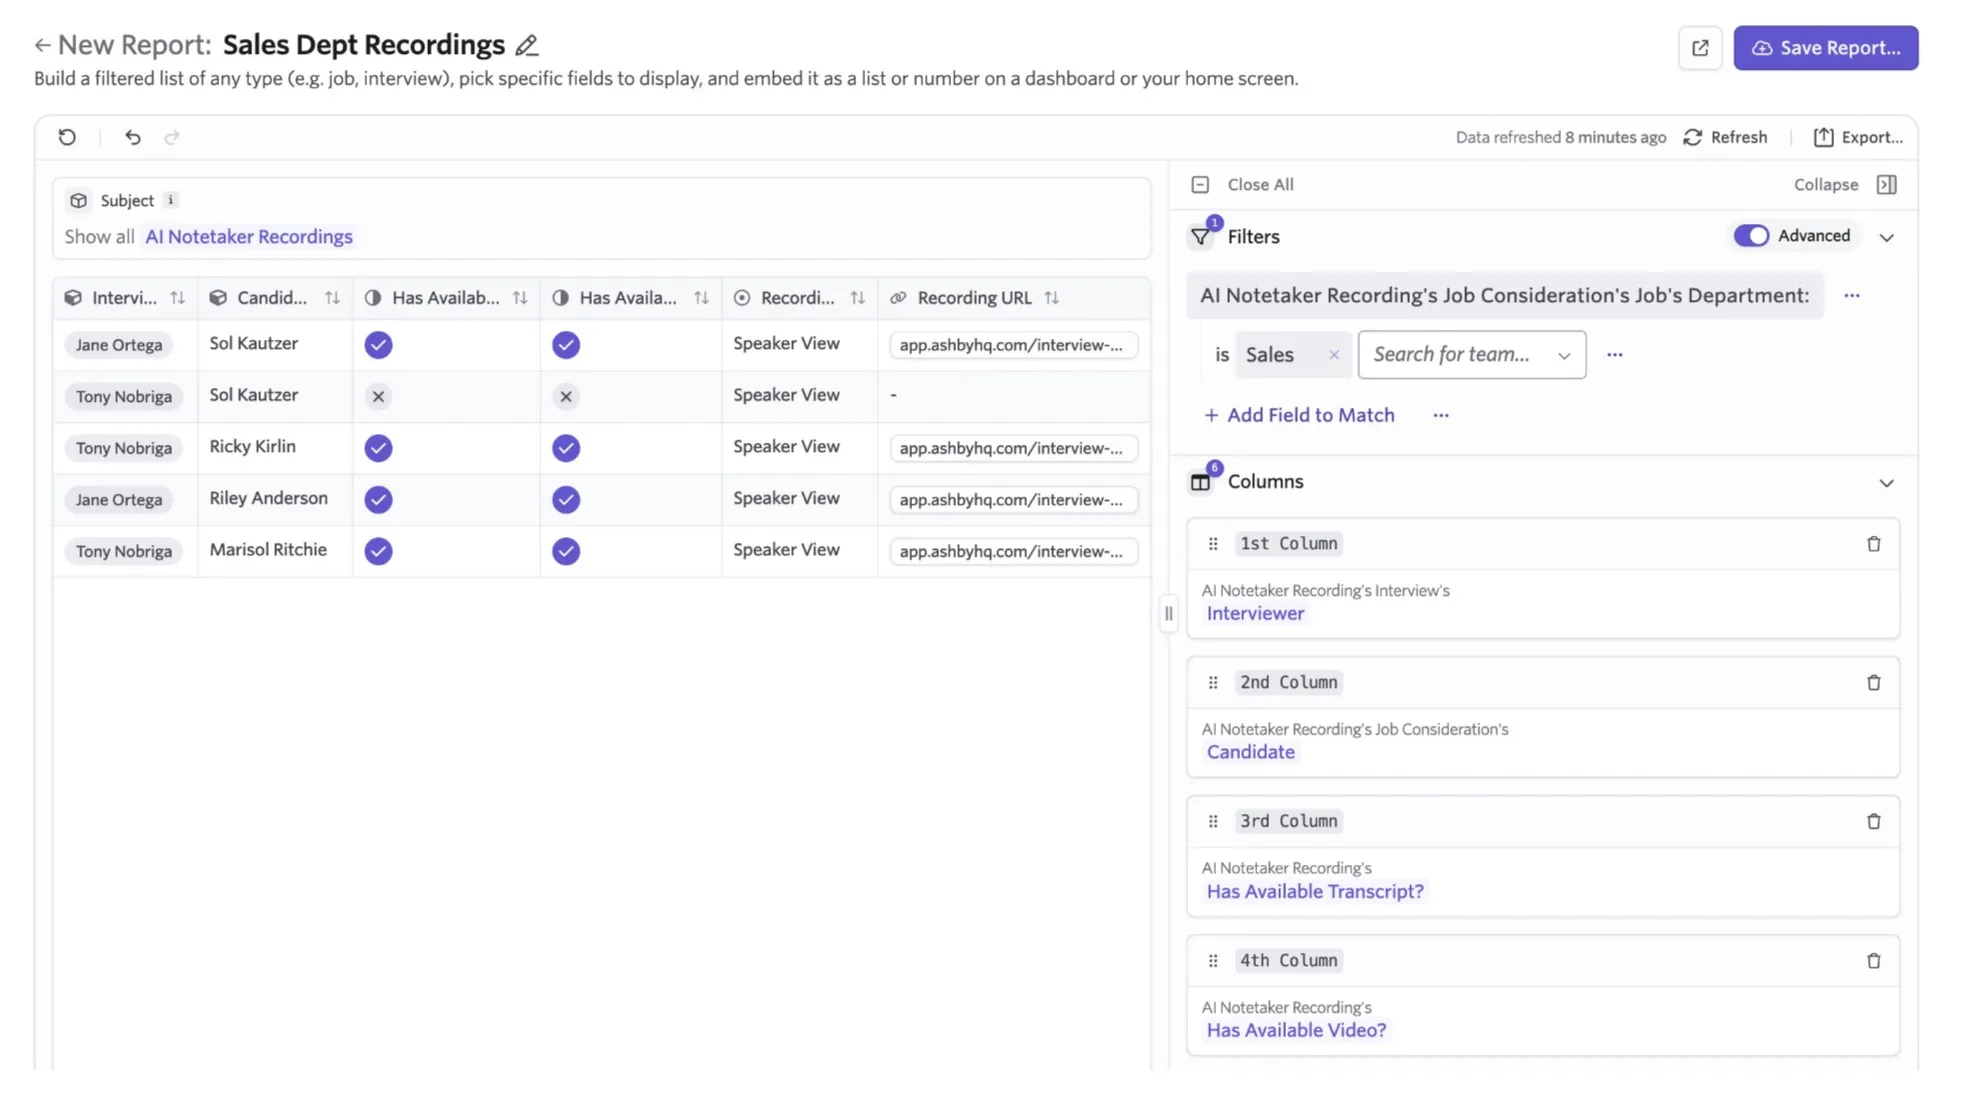
Task: Click the Jane Ortega chip in Riley Anderson row
Action: point(119,500)
